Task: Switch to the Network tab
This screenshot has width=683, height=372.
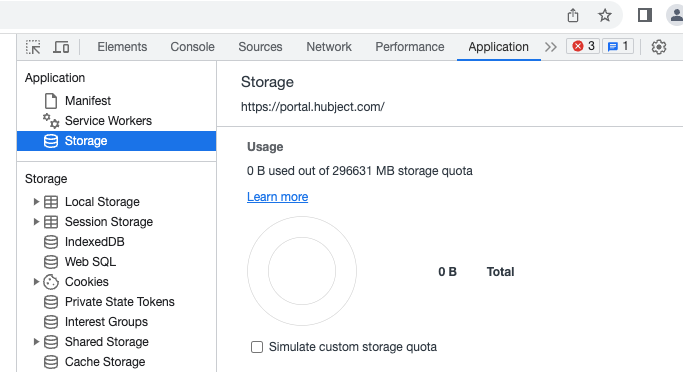Action: point(329,47)
